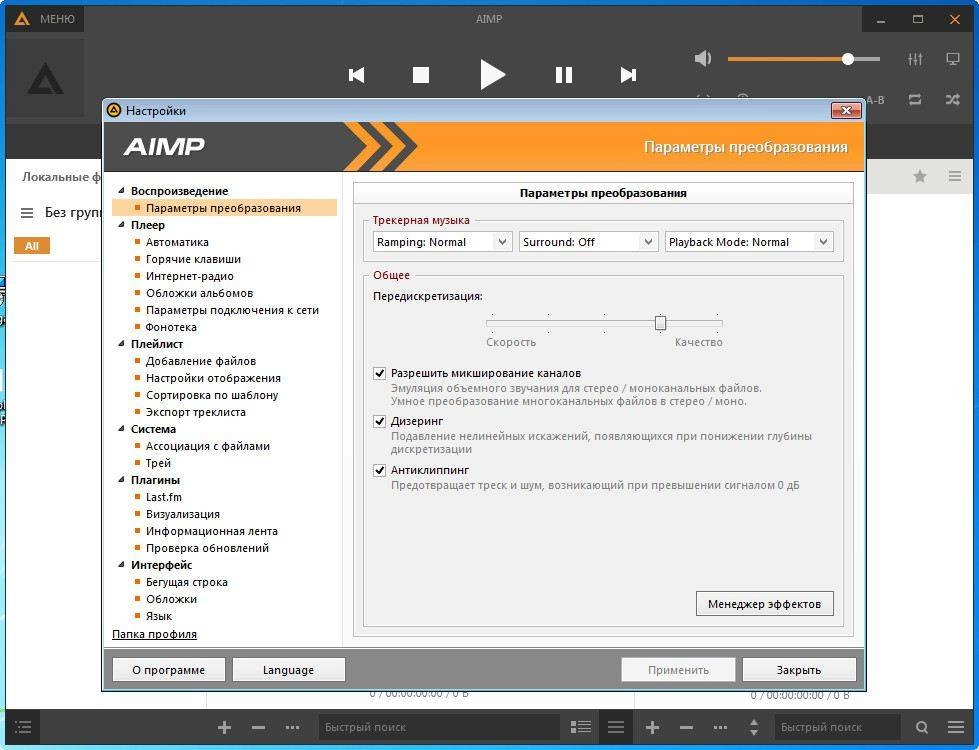Remove items with right minus icon
979x750 pixels.
coord(686,727)
